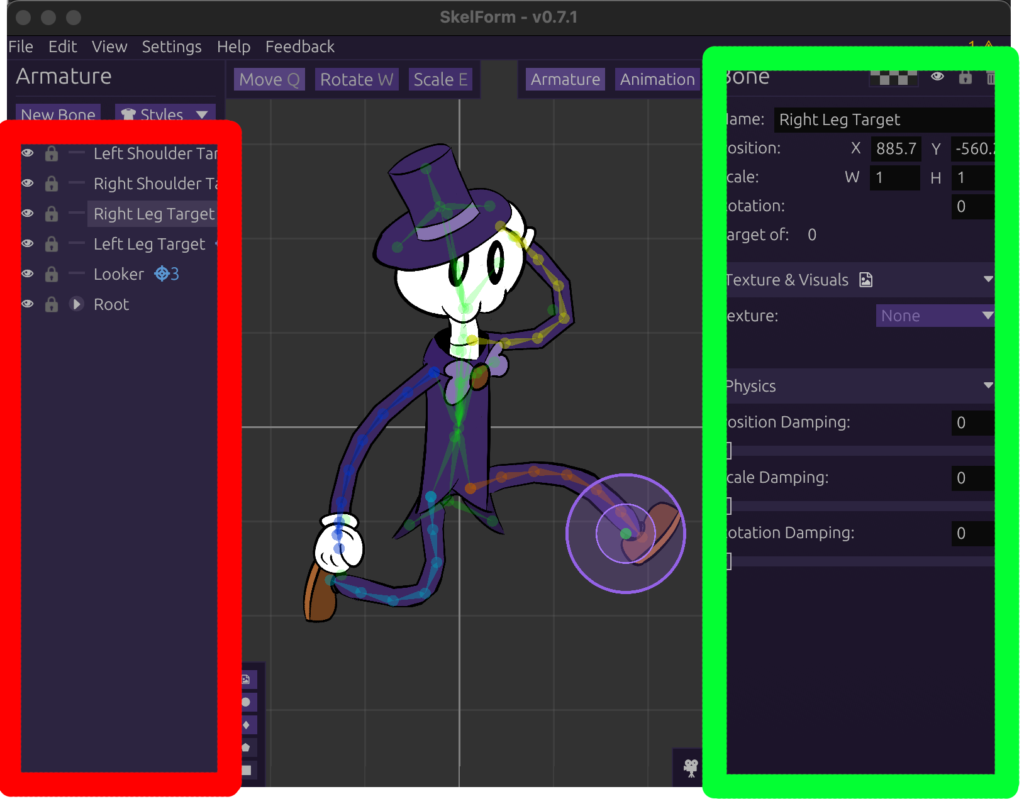Click the Name field with Right Leg Target
Screen dimensions: 1024x799
[x=885, y=120]
